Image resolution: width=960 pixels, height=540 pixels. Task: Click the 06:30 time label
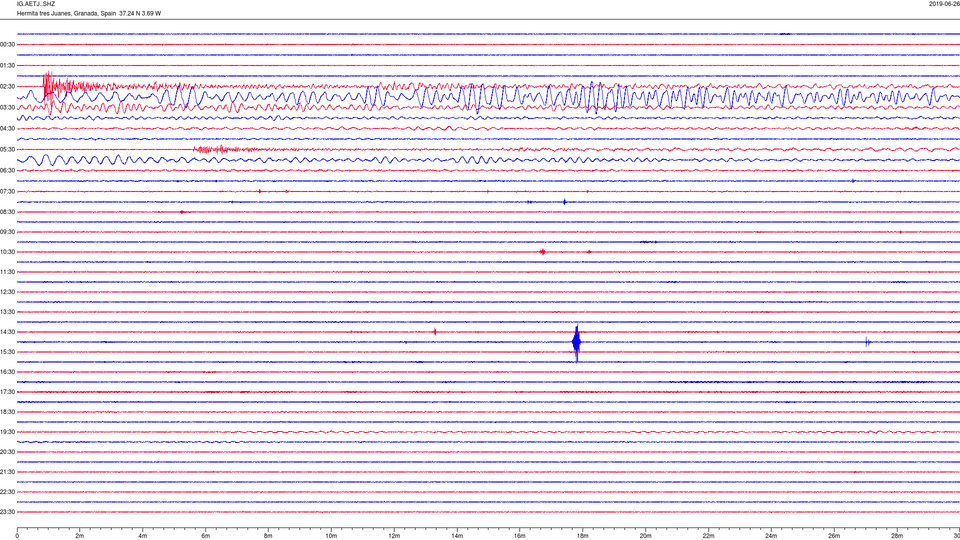click(x=7, y=171)
